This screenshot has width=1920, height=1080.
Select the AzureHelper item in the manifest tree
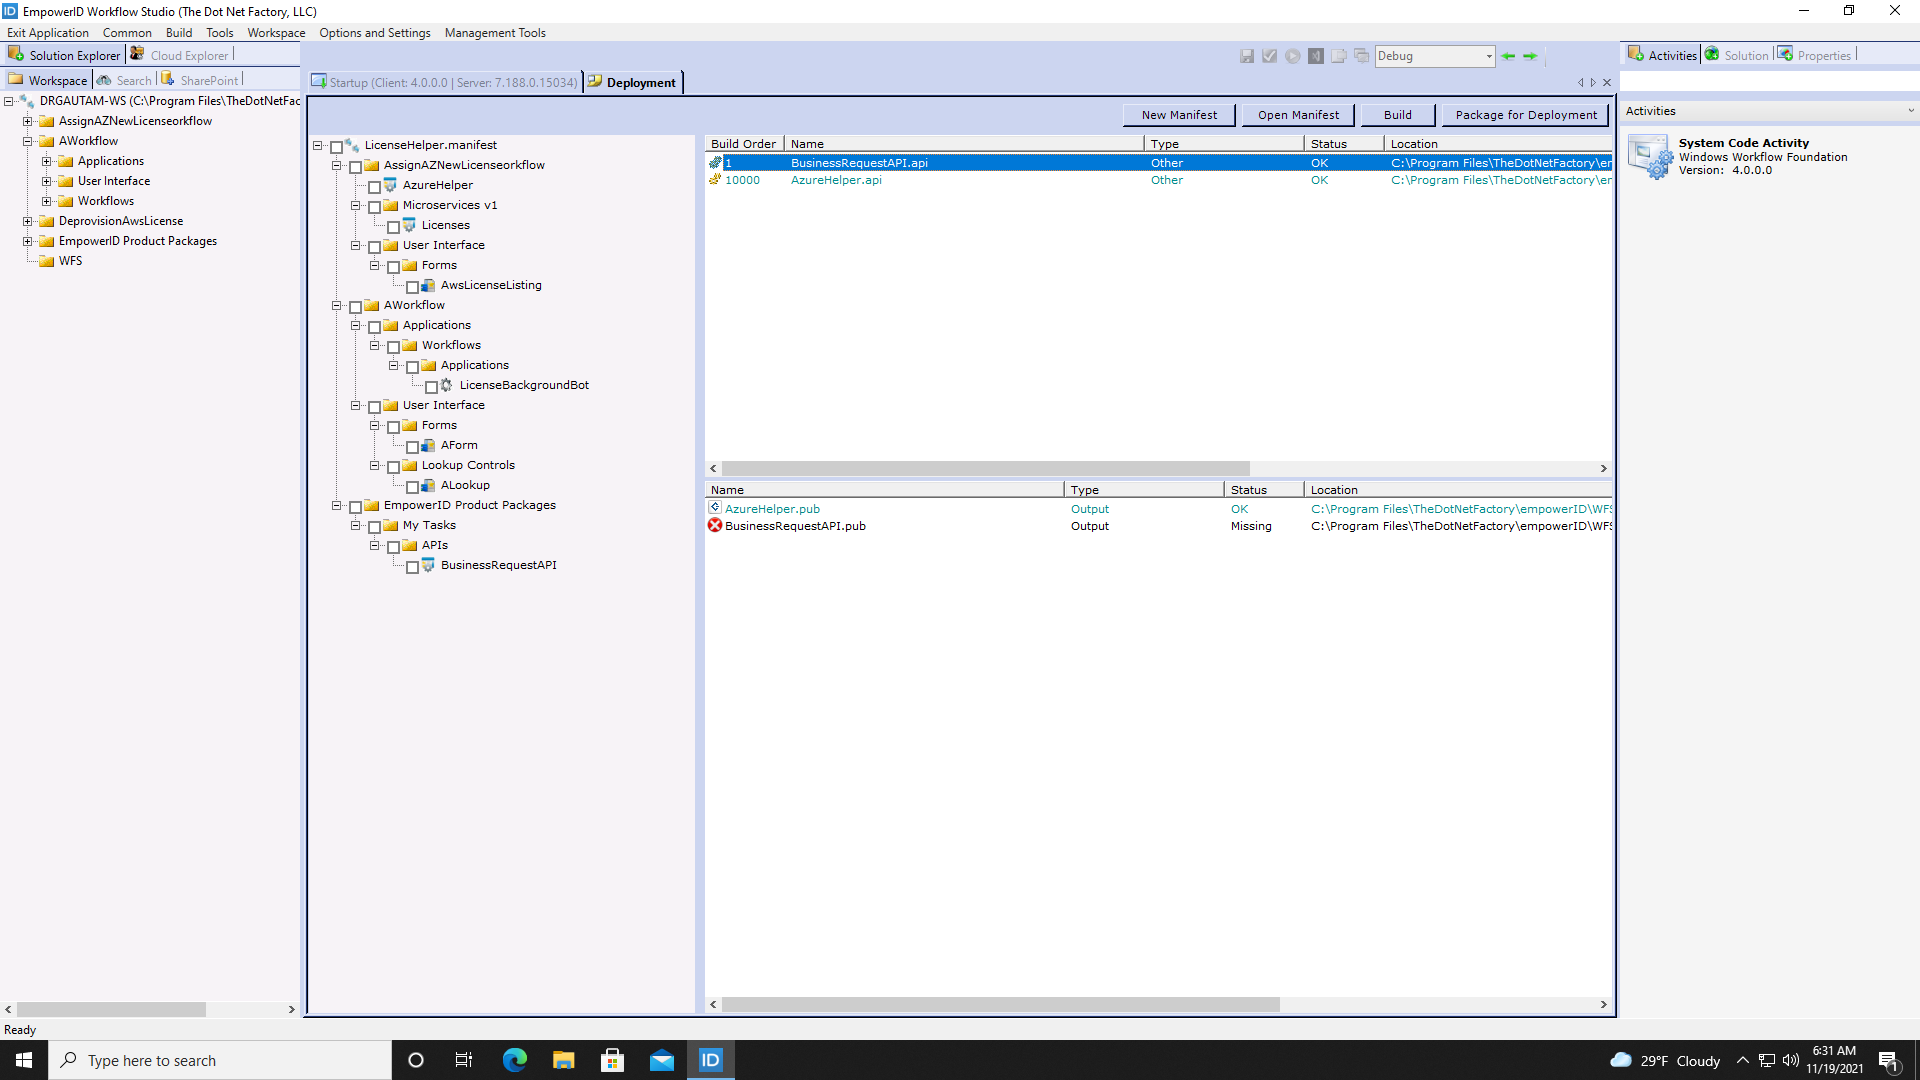coord(437,185)
